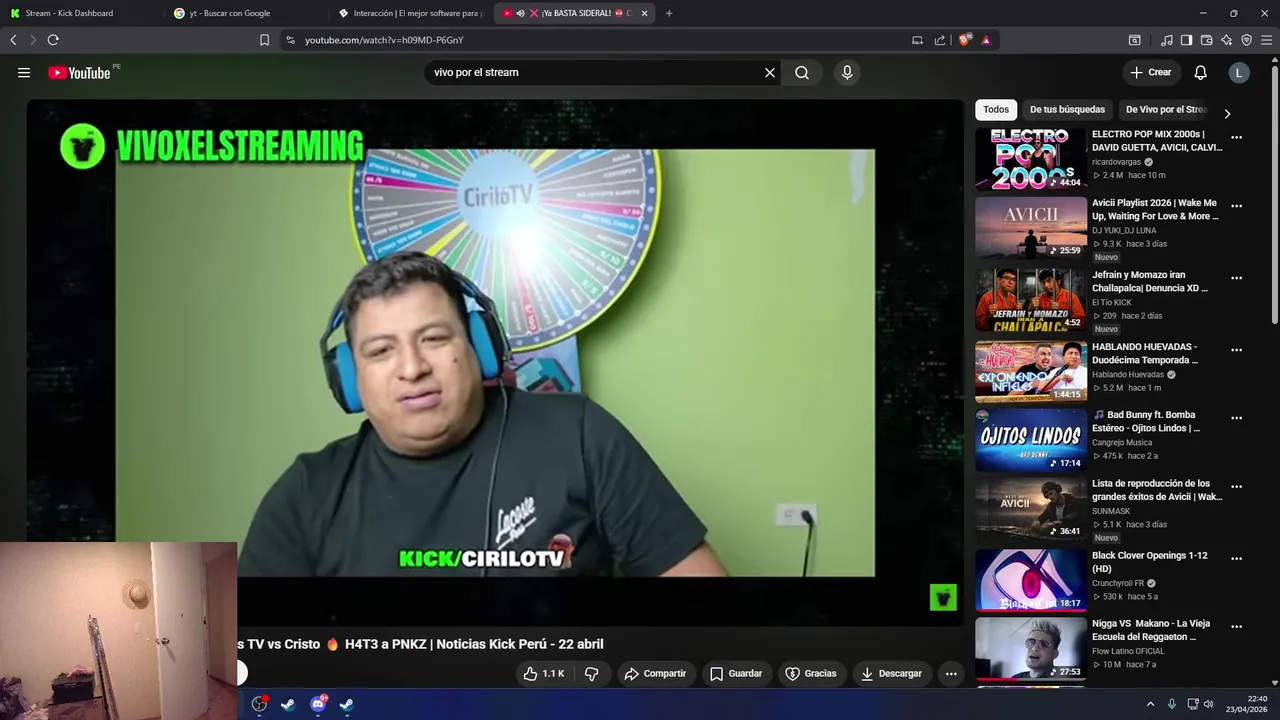Viewport: 1280px width, 720px height.
Task: Select the 'Todos' filter chip
Action: [x=996, y=110]
